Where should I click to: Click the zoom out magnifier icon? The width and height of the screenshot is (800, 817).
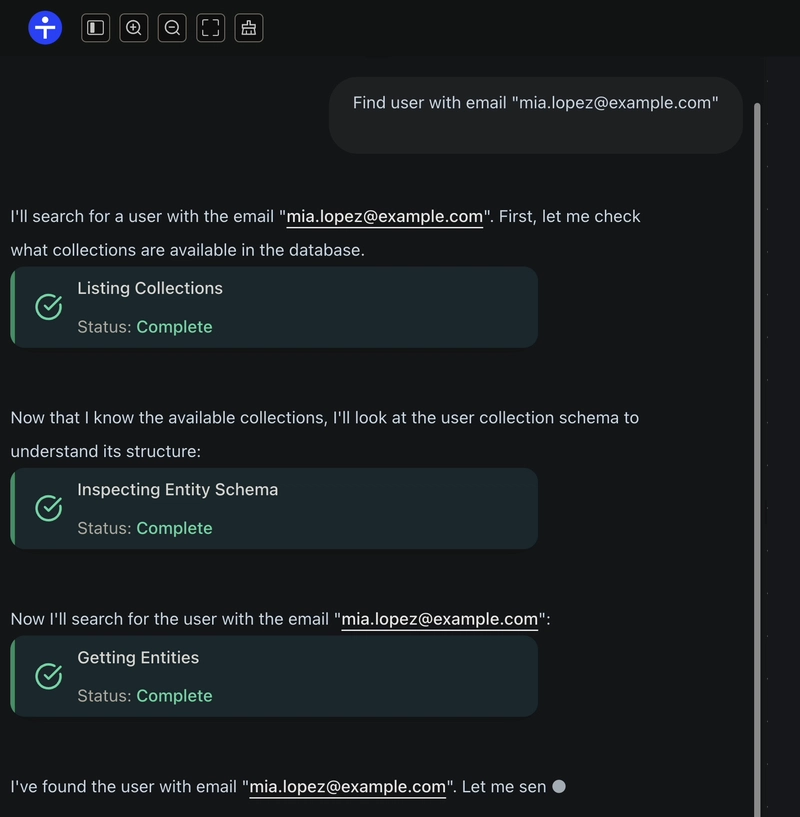[x=172, y=28]
